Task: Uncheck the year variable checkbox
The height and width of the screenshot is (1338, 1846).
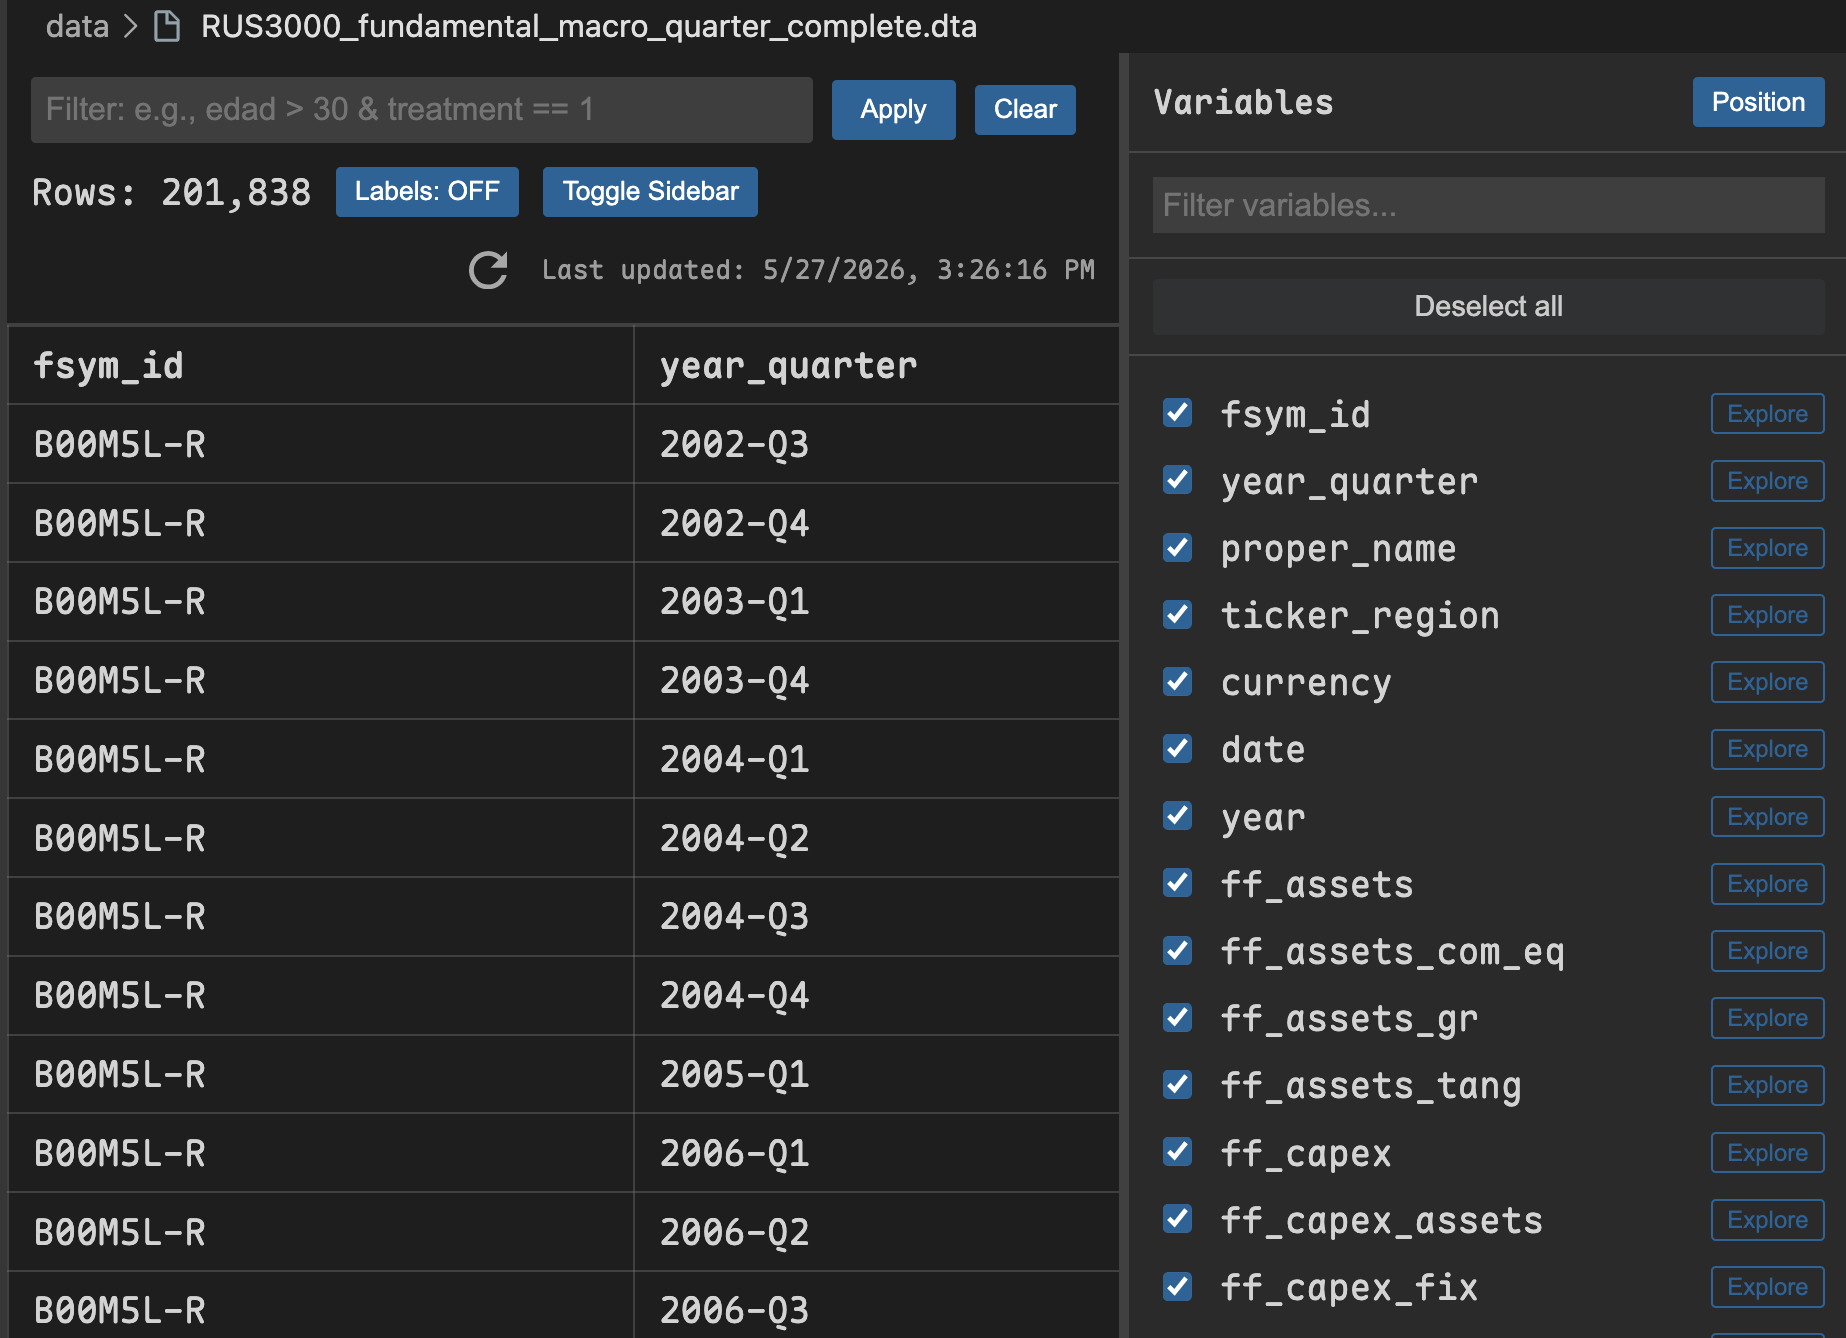Action: [1178, 816]
